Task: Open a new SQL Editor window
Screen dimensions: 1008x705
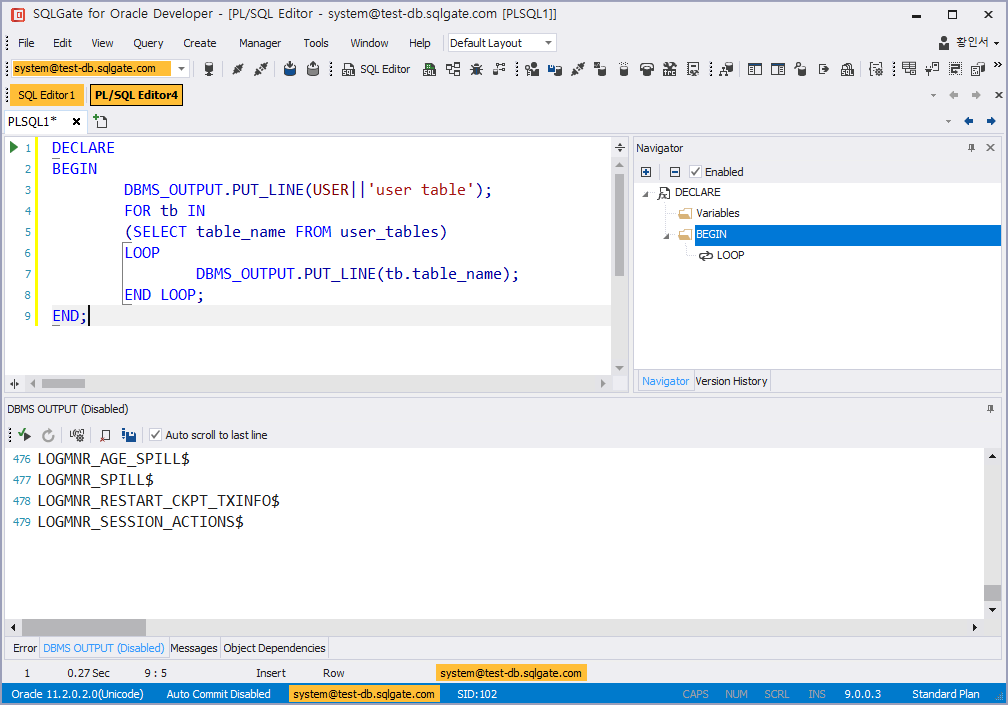Action: 376,68
